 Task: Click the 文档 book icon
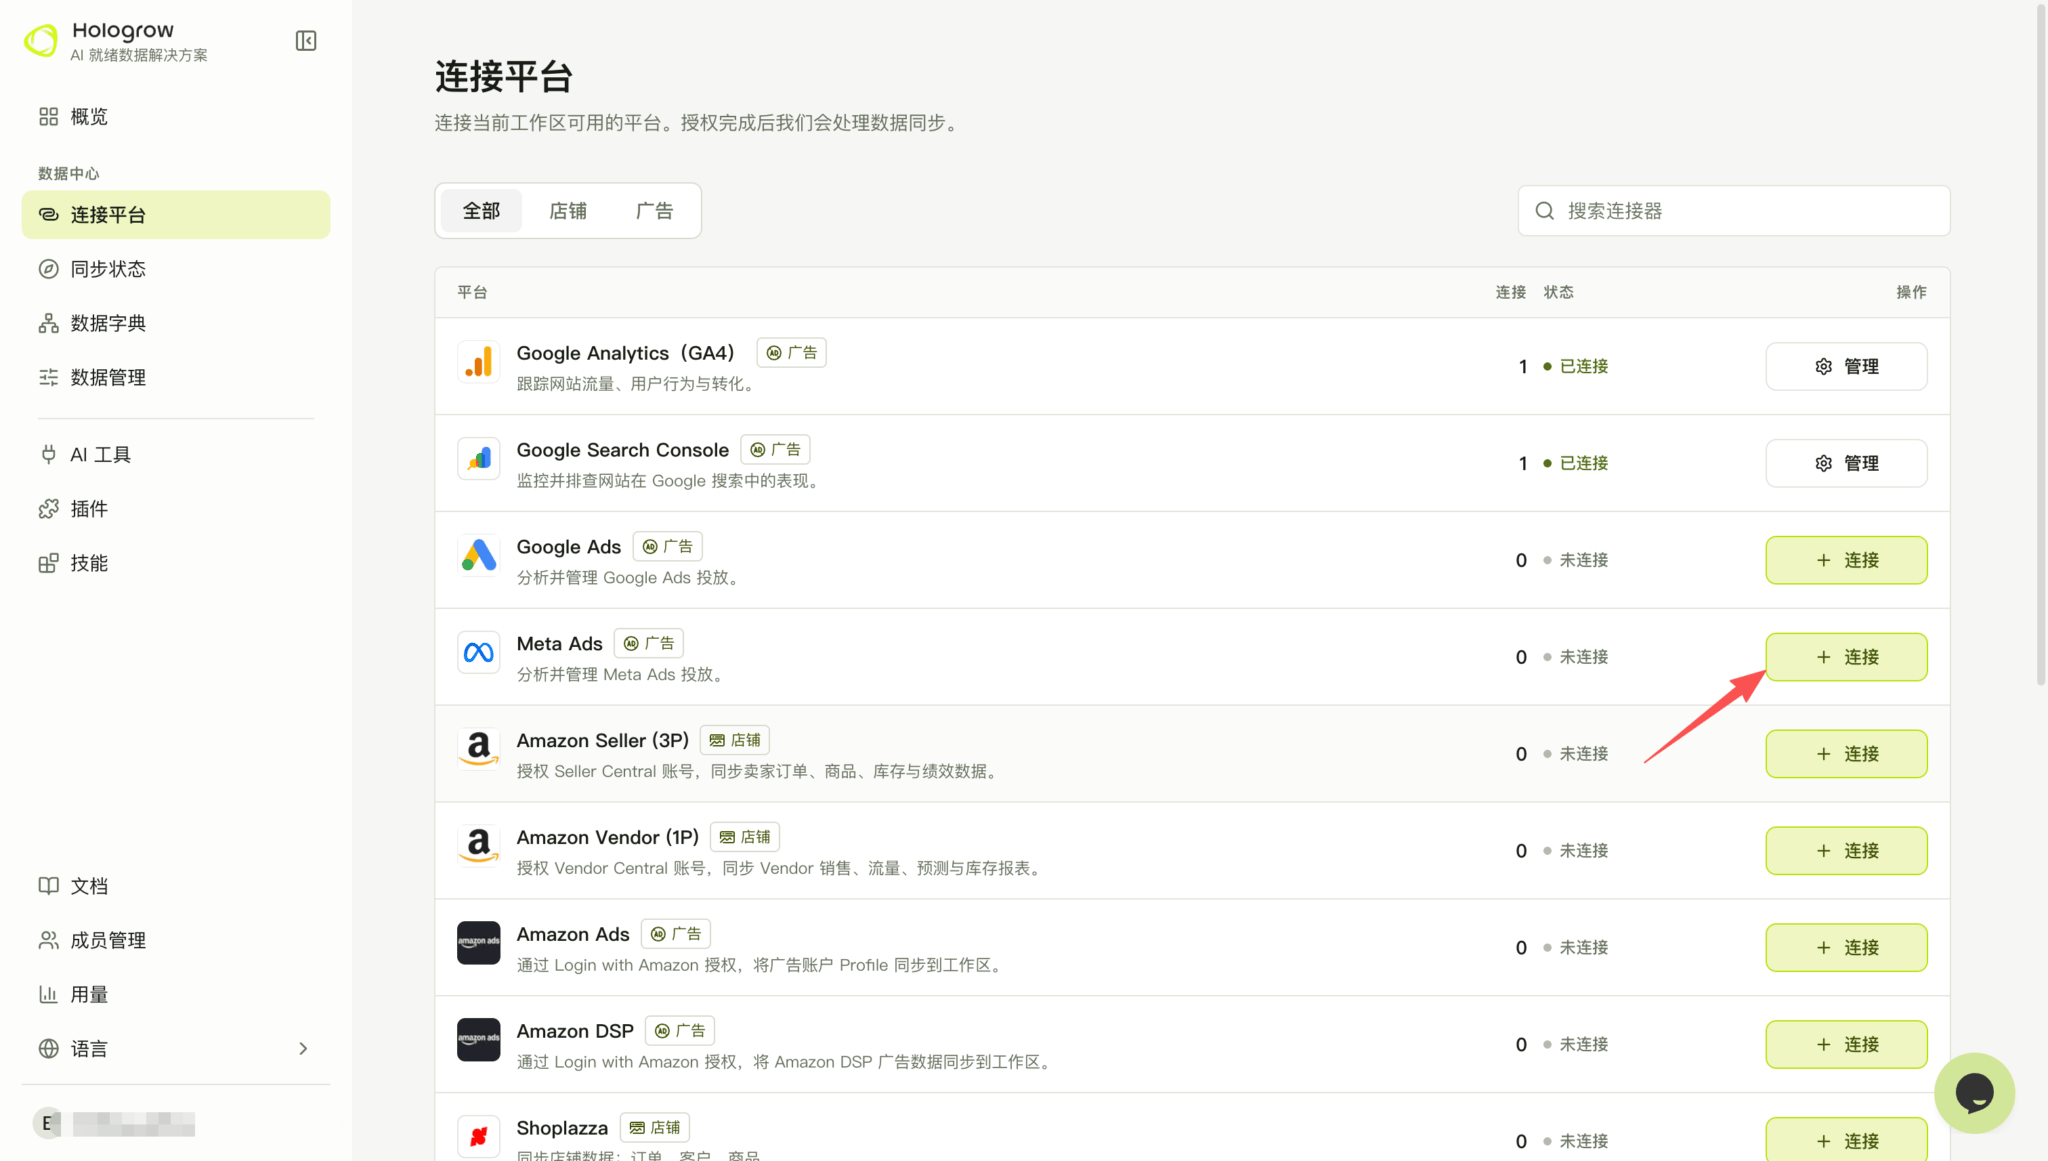tap(48, 886)
